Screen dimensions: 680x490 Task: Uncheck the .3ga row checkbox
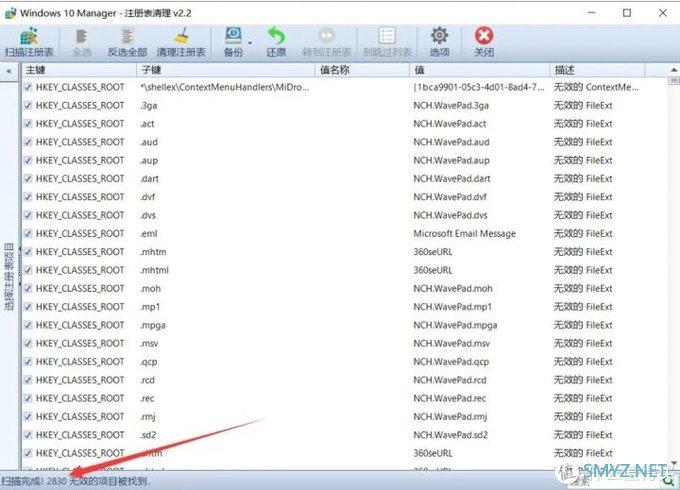tap(28, 105)
